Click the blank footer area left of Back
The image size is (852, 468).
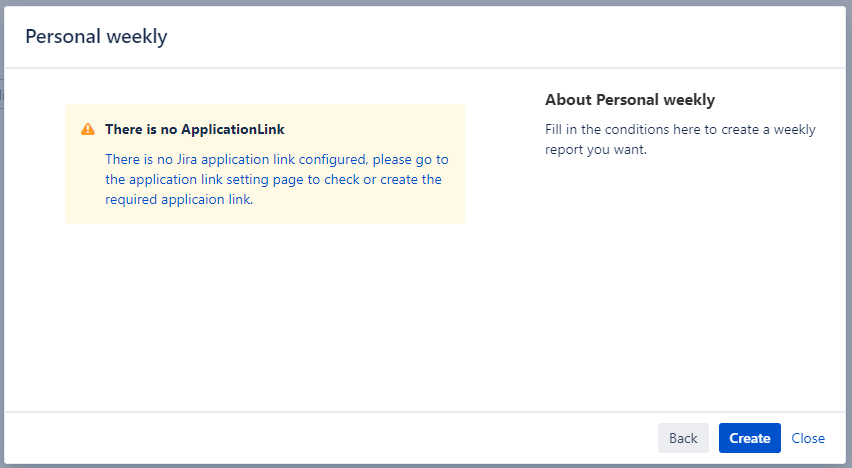tap(330, 438)
